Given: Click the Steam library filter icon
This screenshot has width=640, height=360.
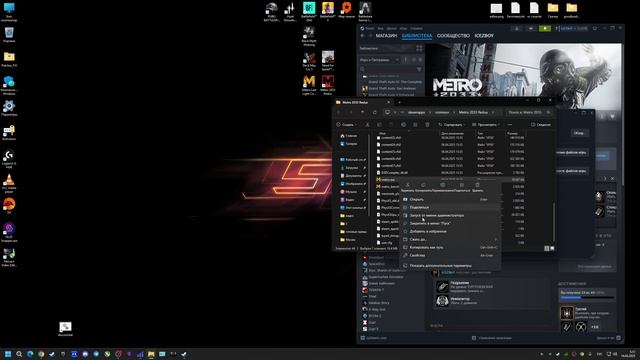Looking at the screenshot, I should point(419,69).
